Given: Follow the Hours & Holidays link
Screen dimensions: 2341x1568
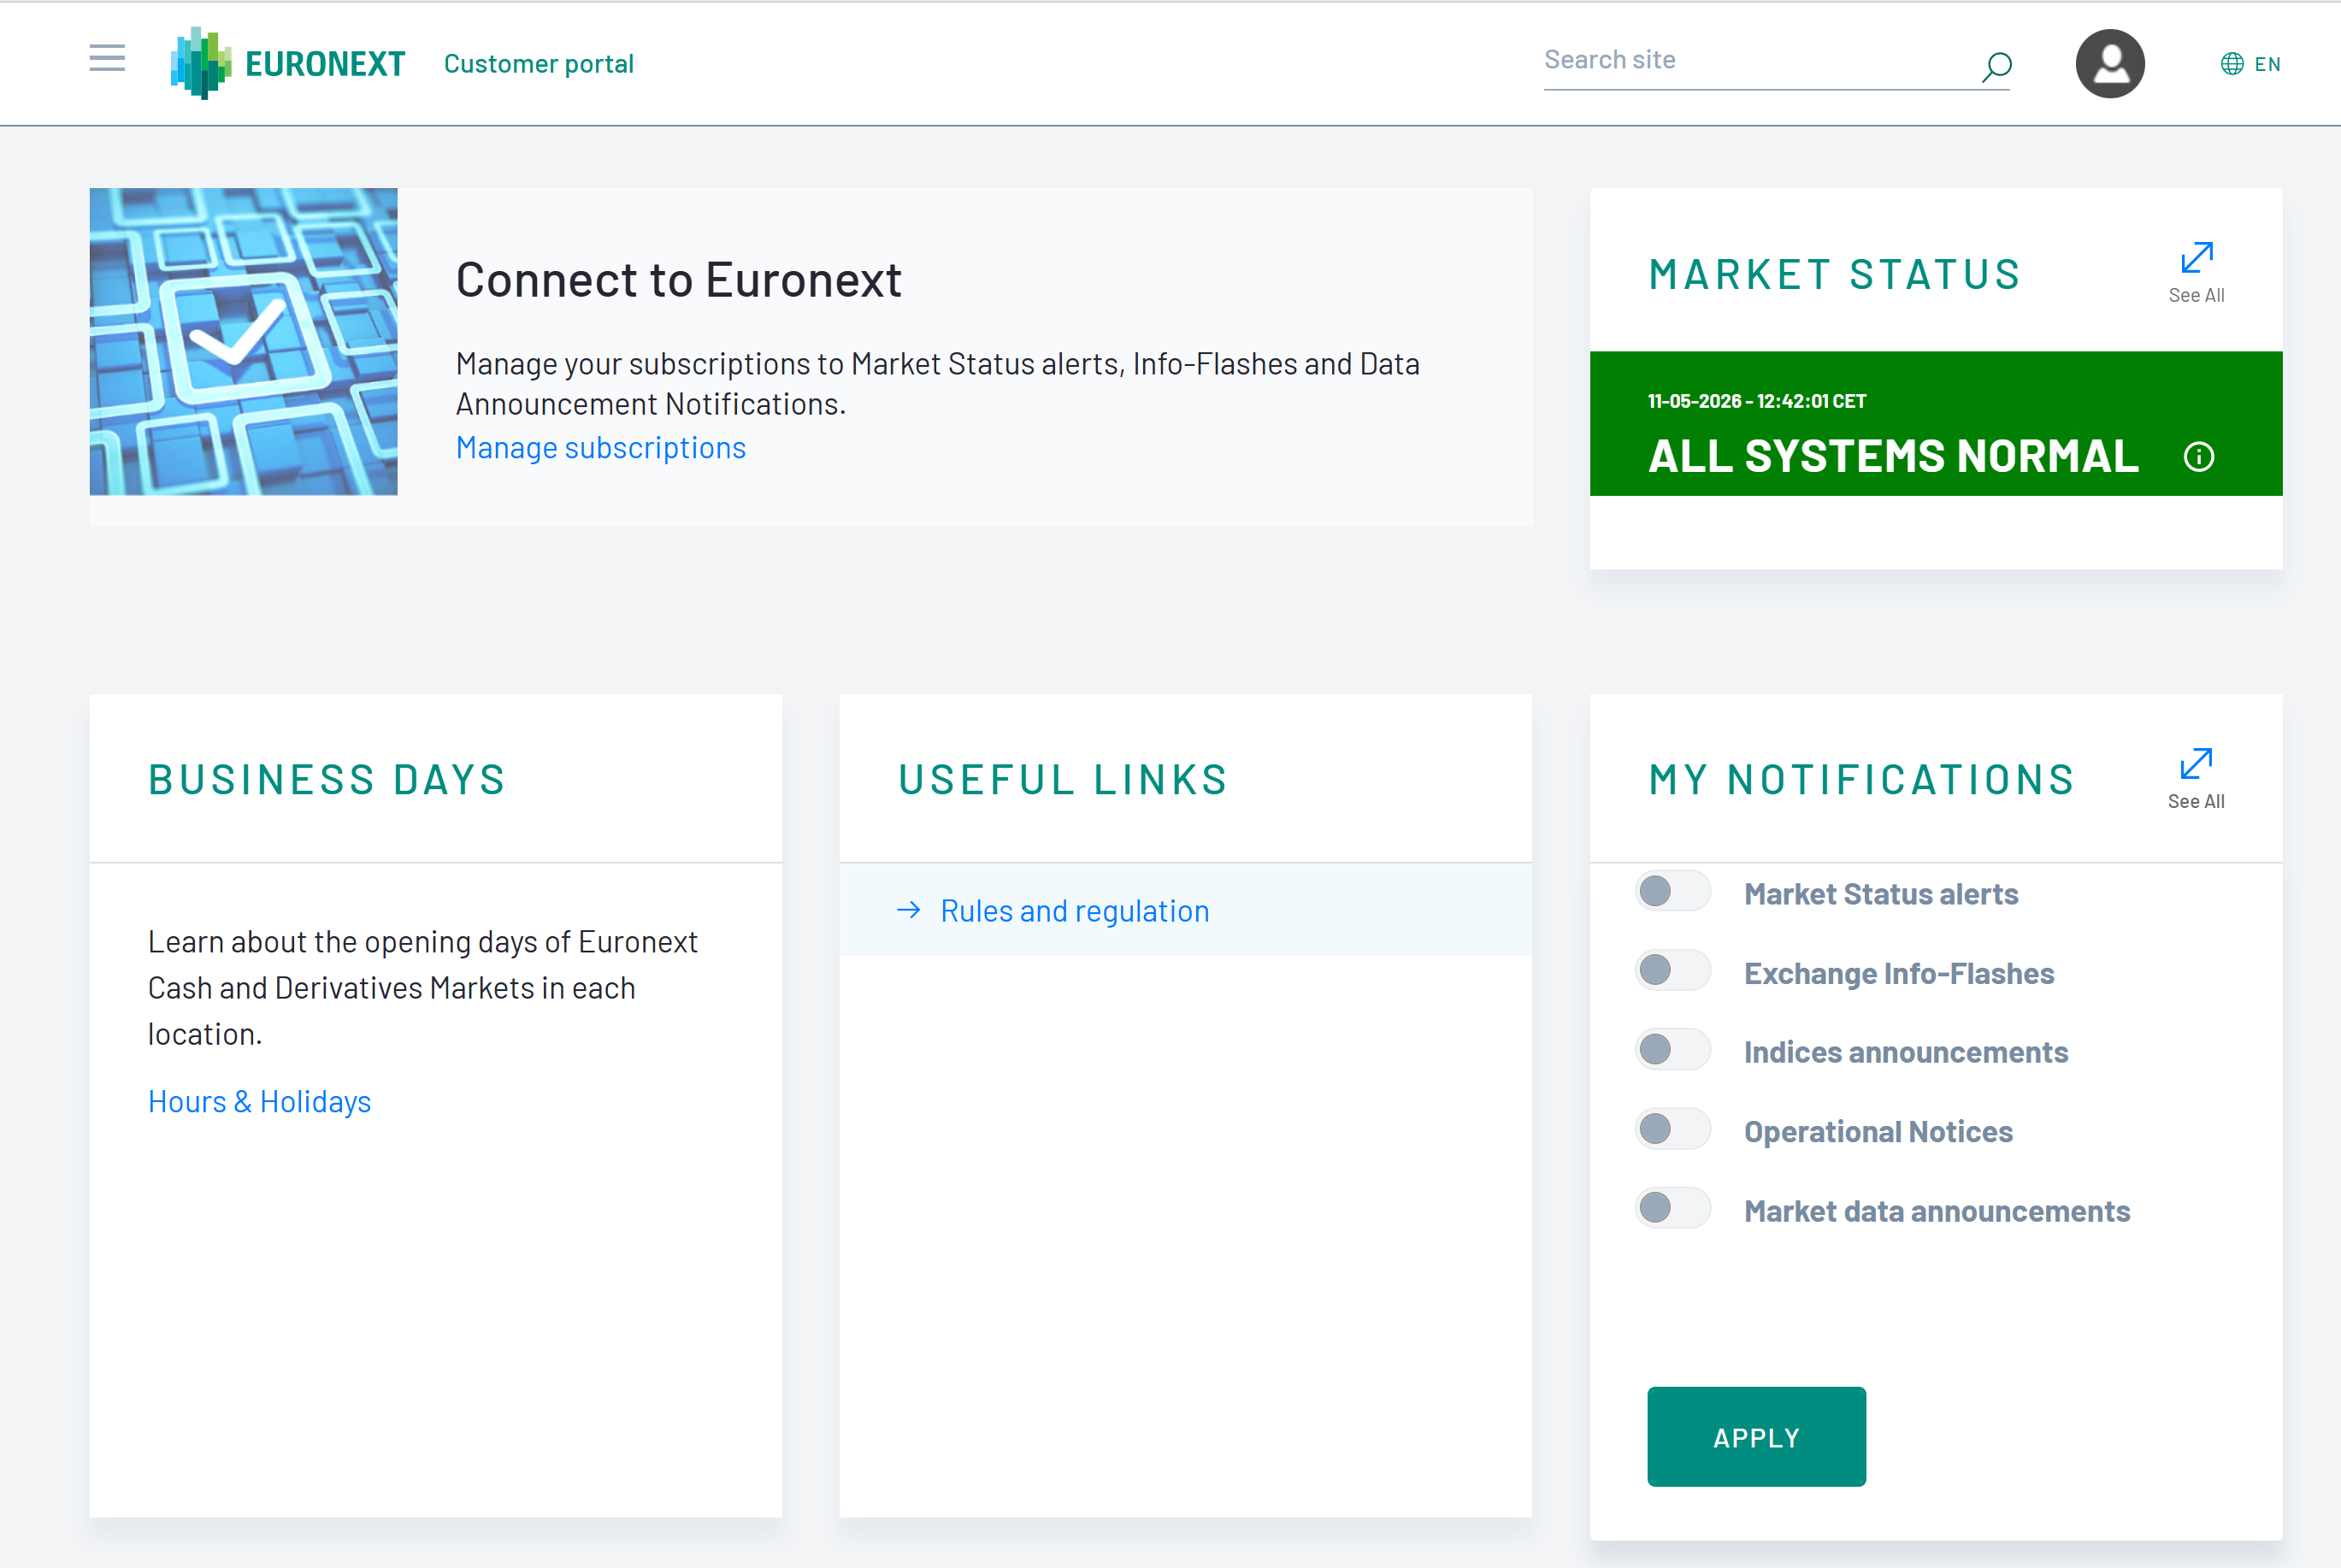Looking at the screenshot, I should [260, 1101].
